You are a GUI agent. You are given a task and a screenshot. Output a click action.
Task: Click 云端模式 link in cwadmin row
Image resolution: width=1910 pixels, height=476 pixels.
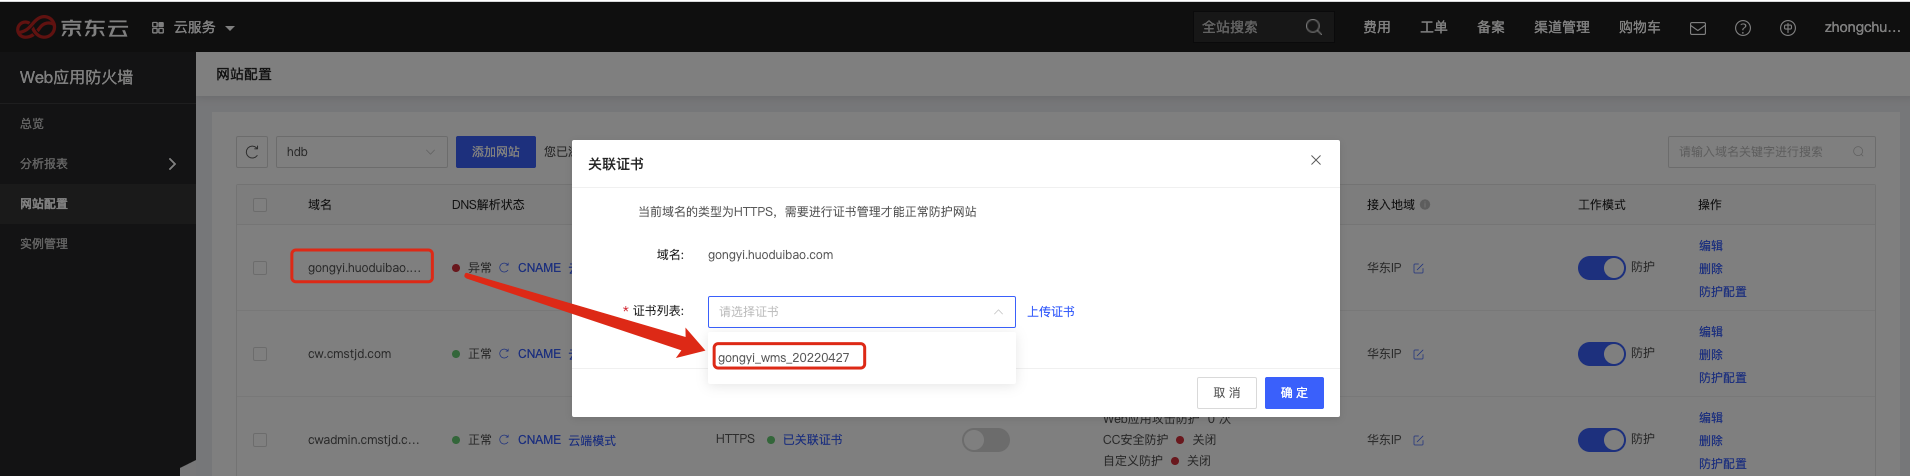tap(592, 441)
